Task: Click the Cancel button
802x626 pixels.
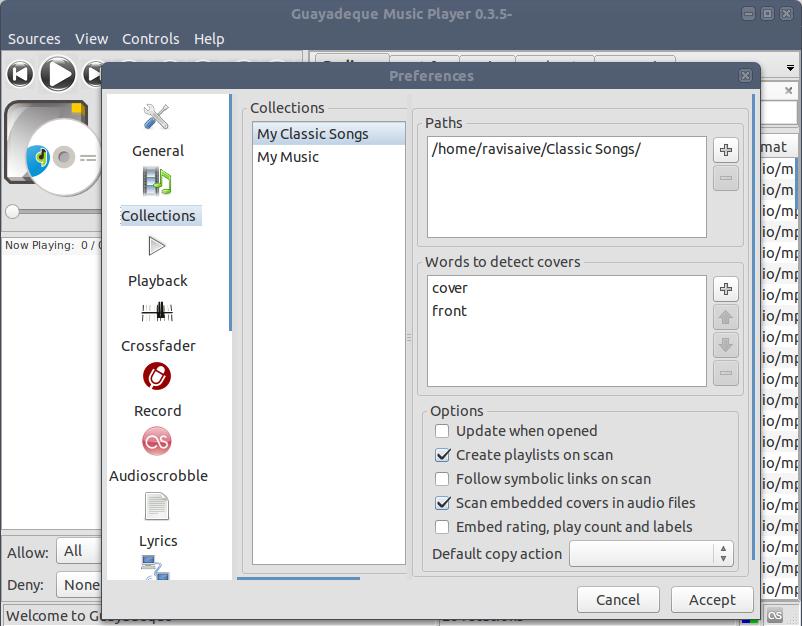Action: click(618, 600)
